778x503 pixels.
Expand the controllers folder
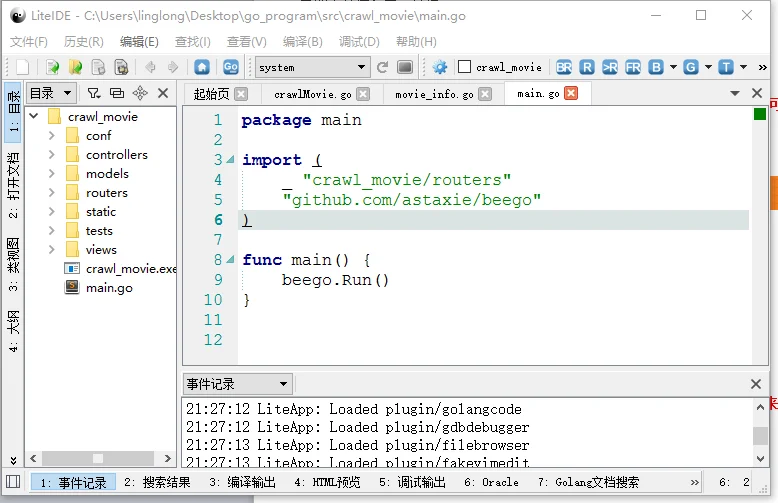point(52,154)
